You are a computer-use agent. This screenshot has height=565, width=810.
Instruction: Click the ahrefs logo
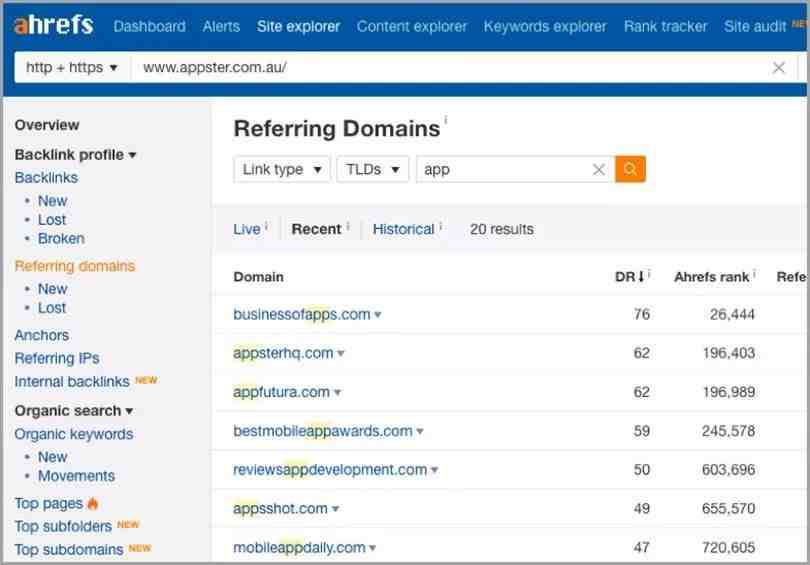pos(54,24)
